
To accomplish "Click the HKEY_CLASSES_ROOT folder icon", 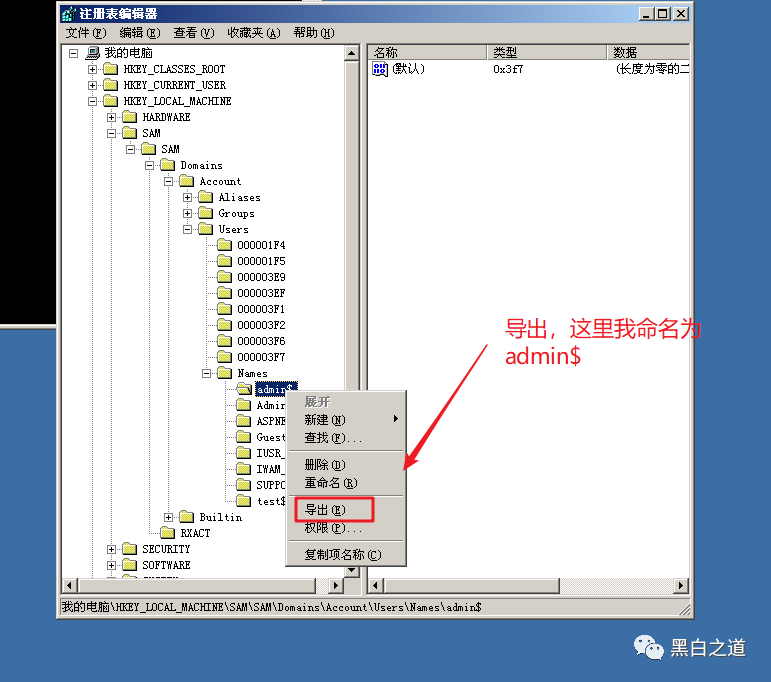I will pyautogui.click(x=111, y=69).
